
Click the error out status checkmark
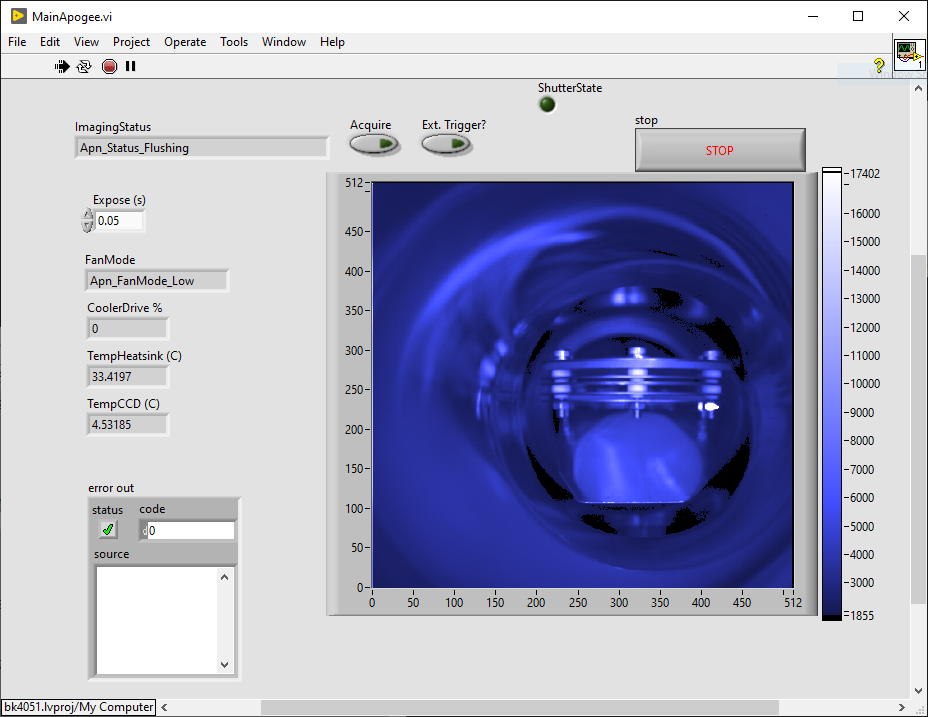pos(108,530)
